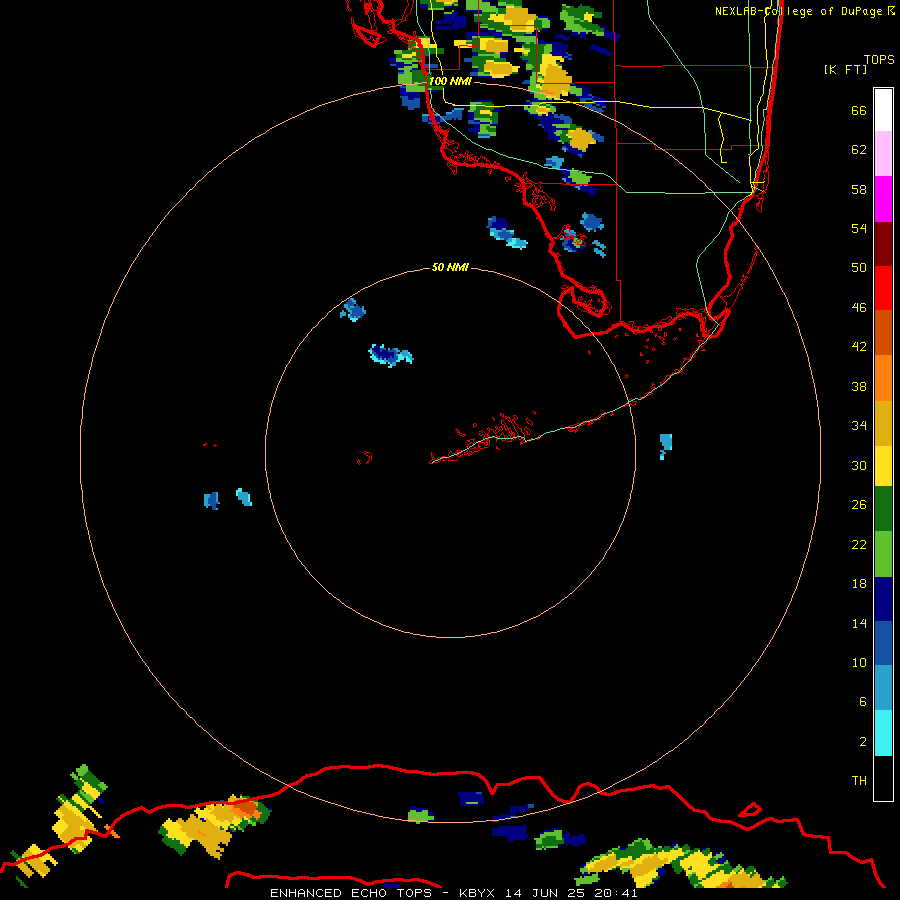Click the yellow 30 kft legend swatch
The width and height of the screenshot is (900, 900).
[883, 466]
